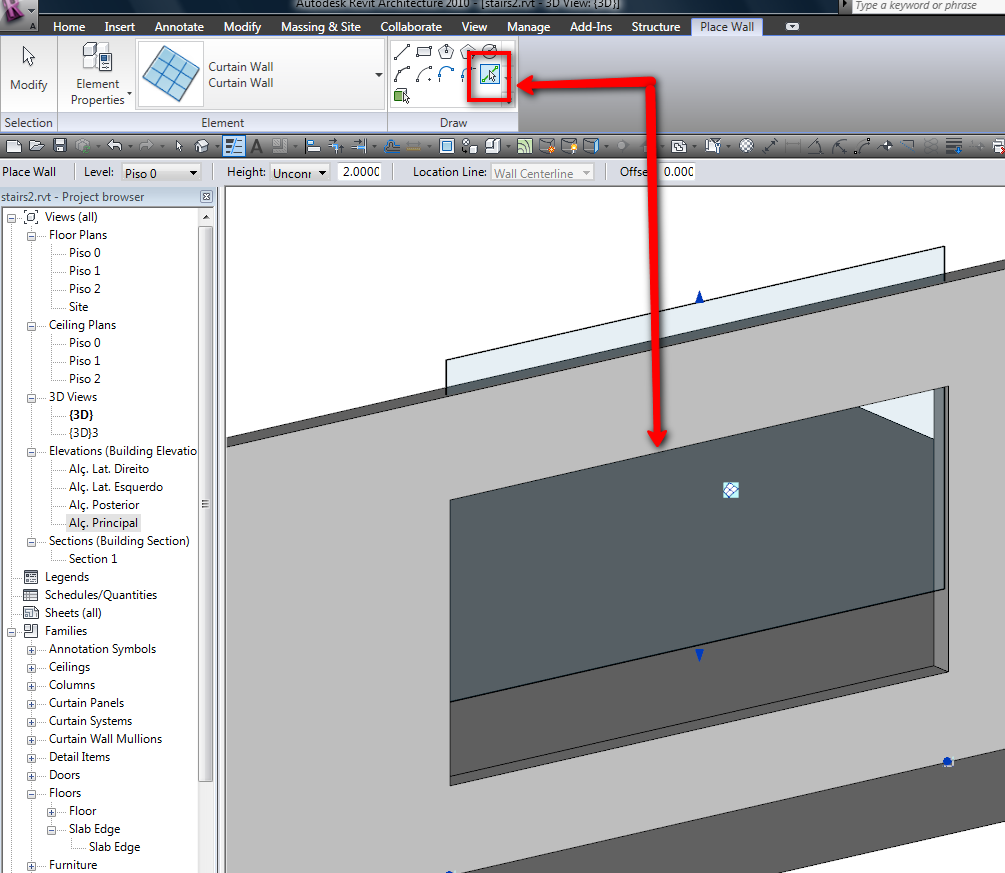Image resolution: width=1005 pixels, height=873 pixels.
Task: Click the Revit application menu button
Action: 17,13
